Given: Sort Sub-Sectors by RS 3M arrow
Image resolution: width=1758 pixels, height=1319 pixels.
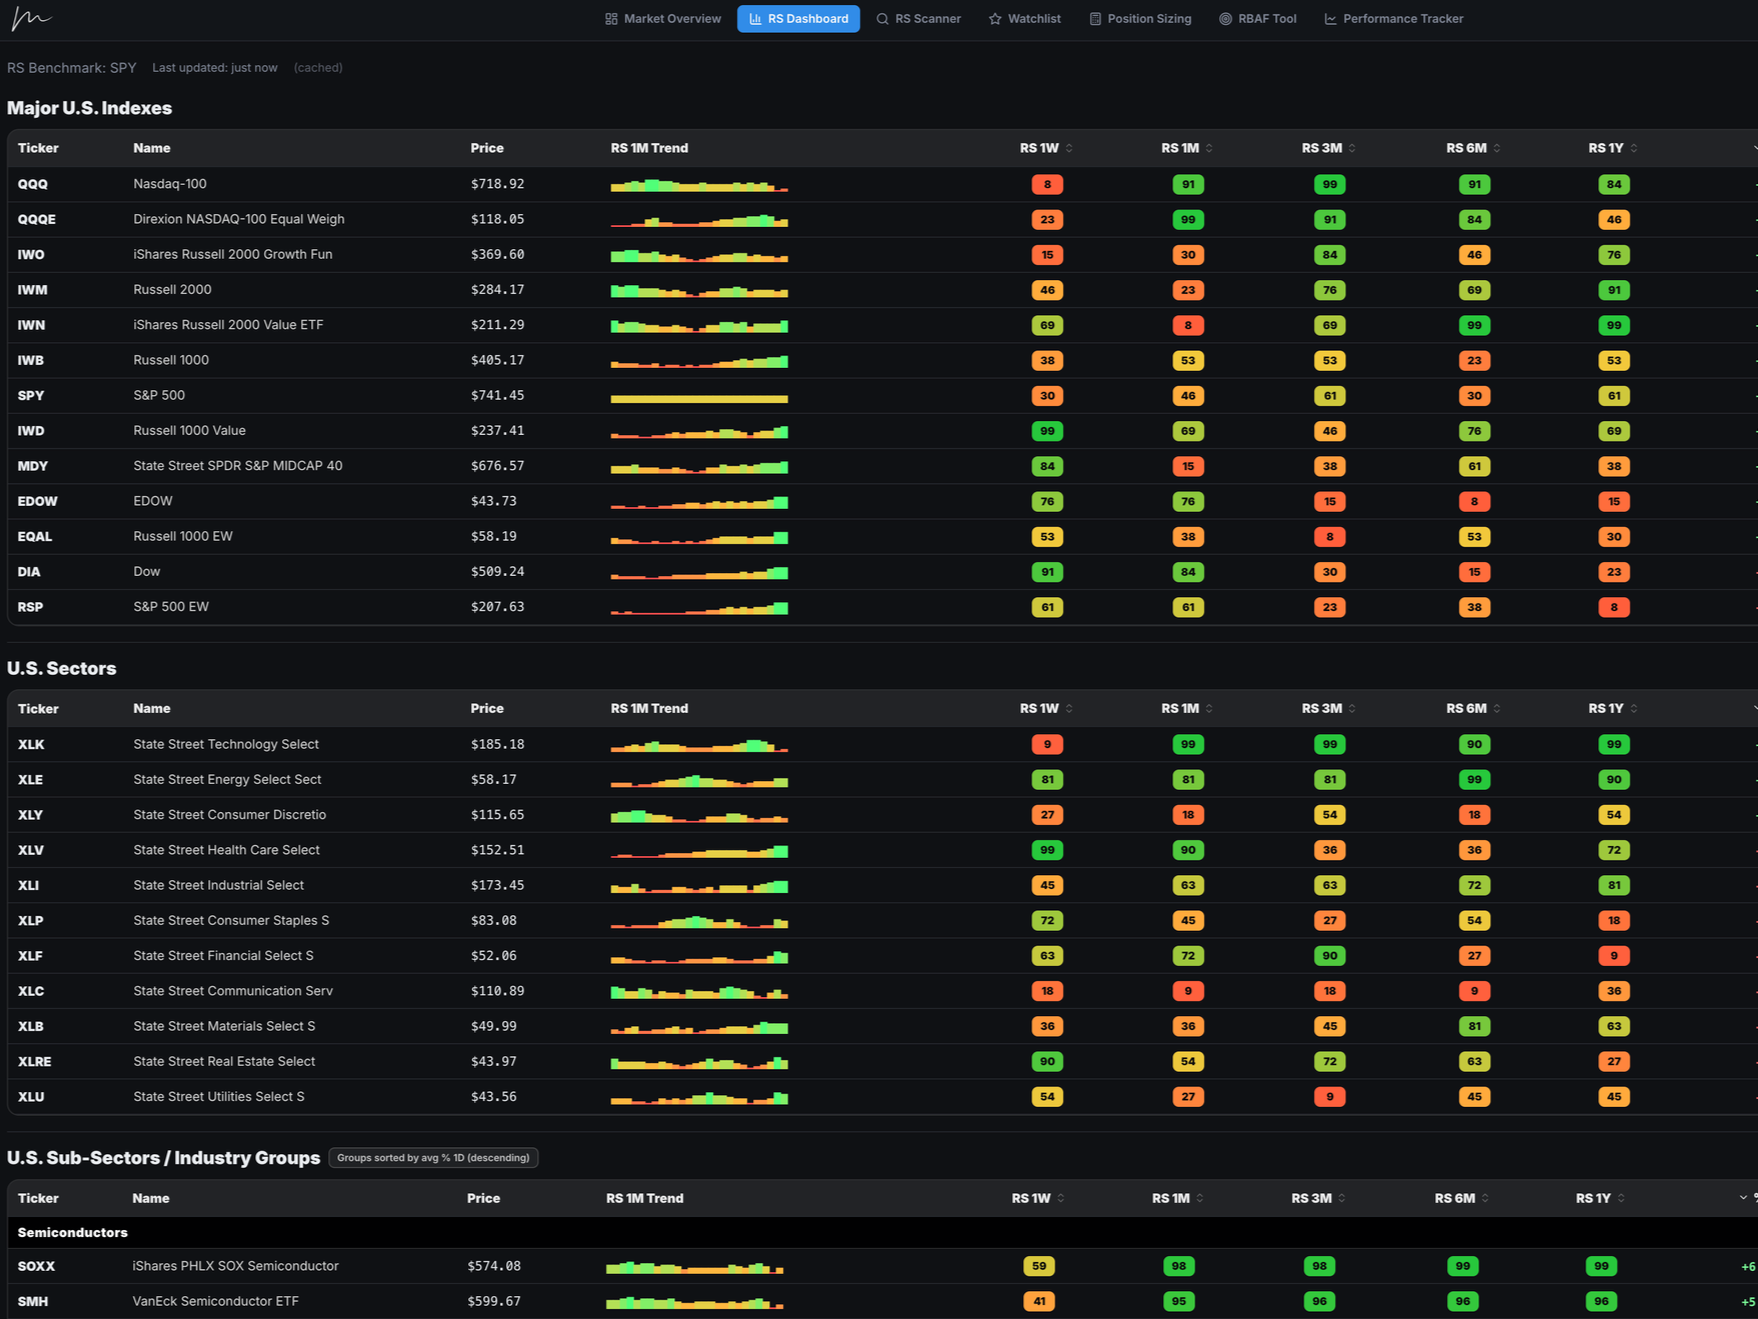Looking at the screenshot, I should pos(1342,1198).
